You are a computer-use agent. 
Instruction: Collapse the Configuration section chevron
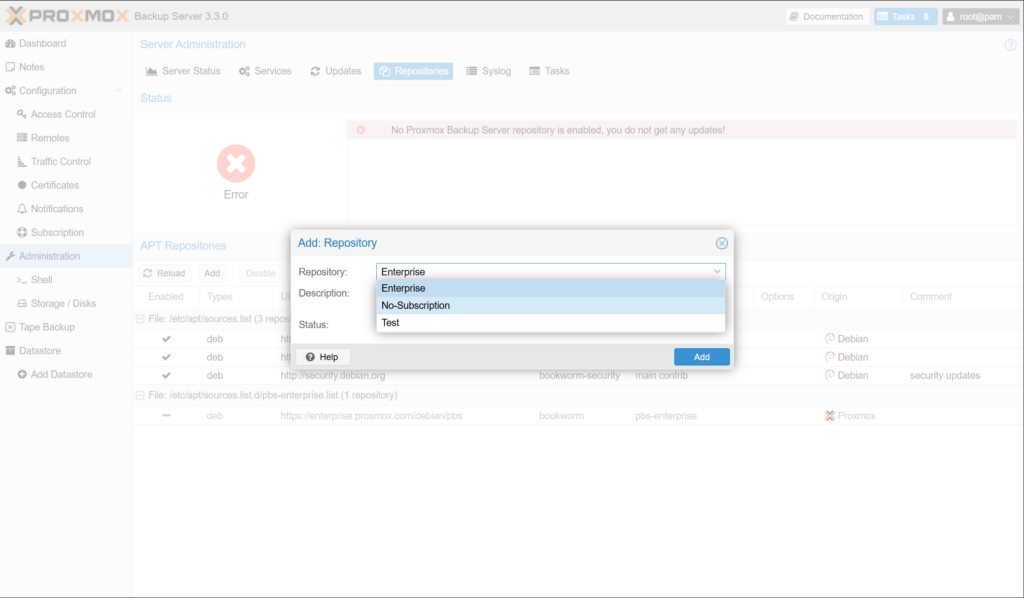click(118, 91)
